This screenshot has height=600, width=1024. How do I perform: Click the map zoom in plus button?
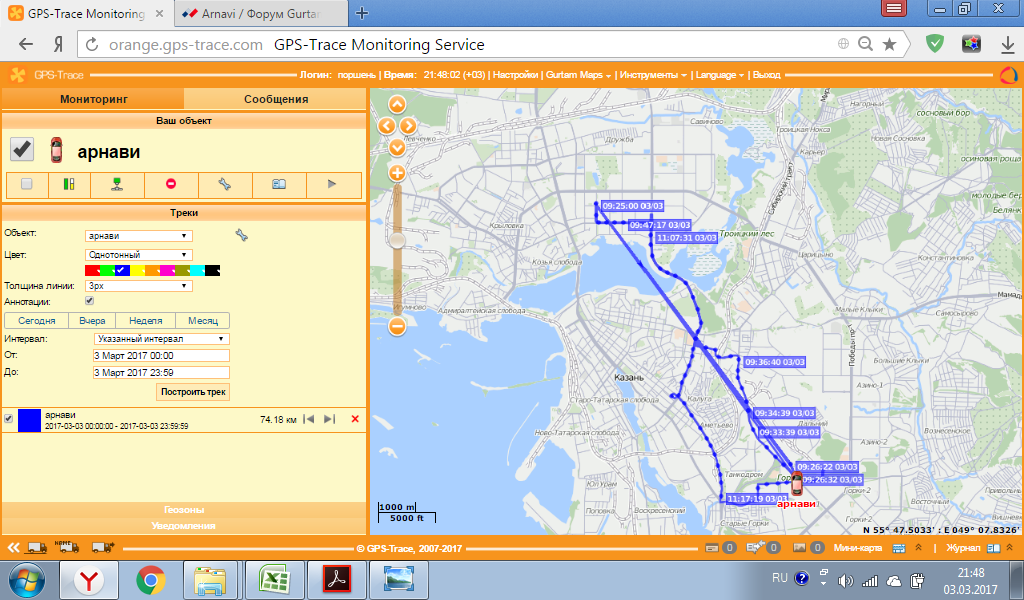[x=397, y=173]
